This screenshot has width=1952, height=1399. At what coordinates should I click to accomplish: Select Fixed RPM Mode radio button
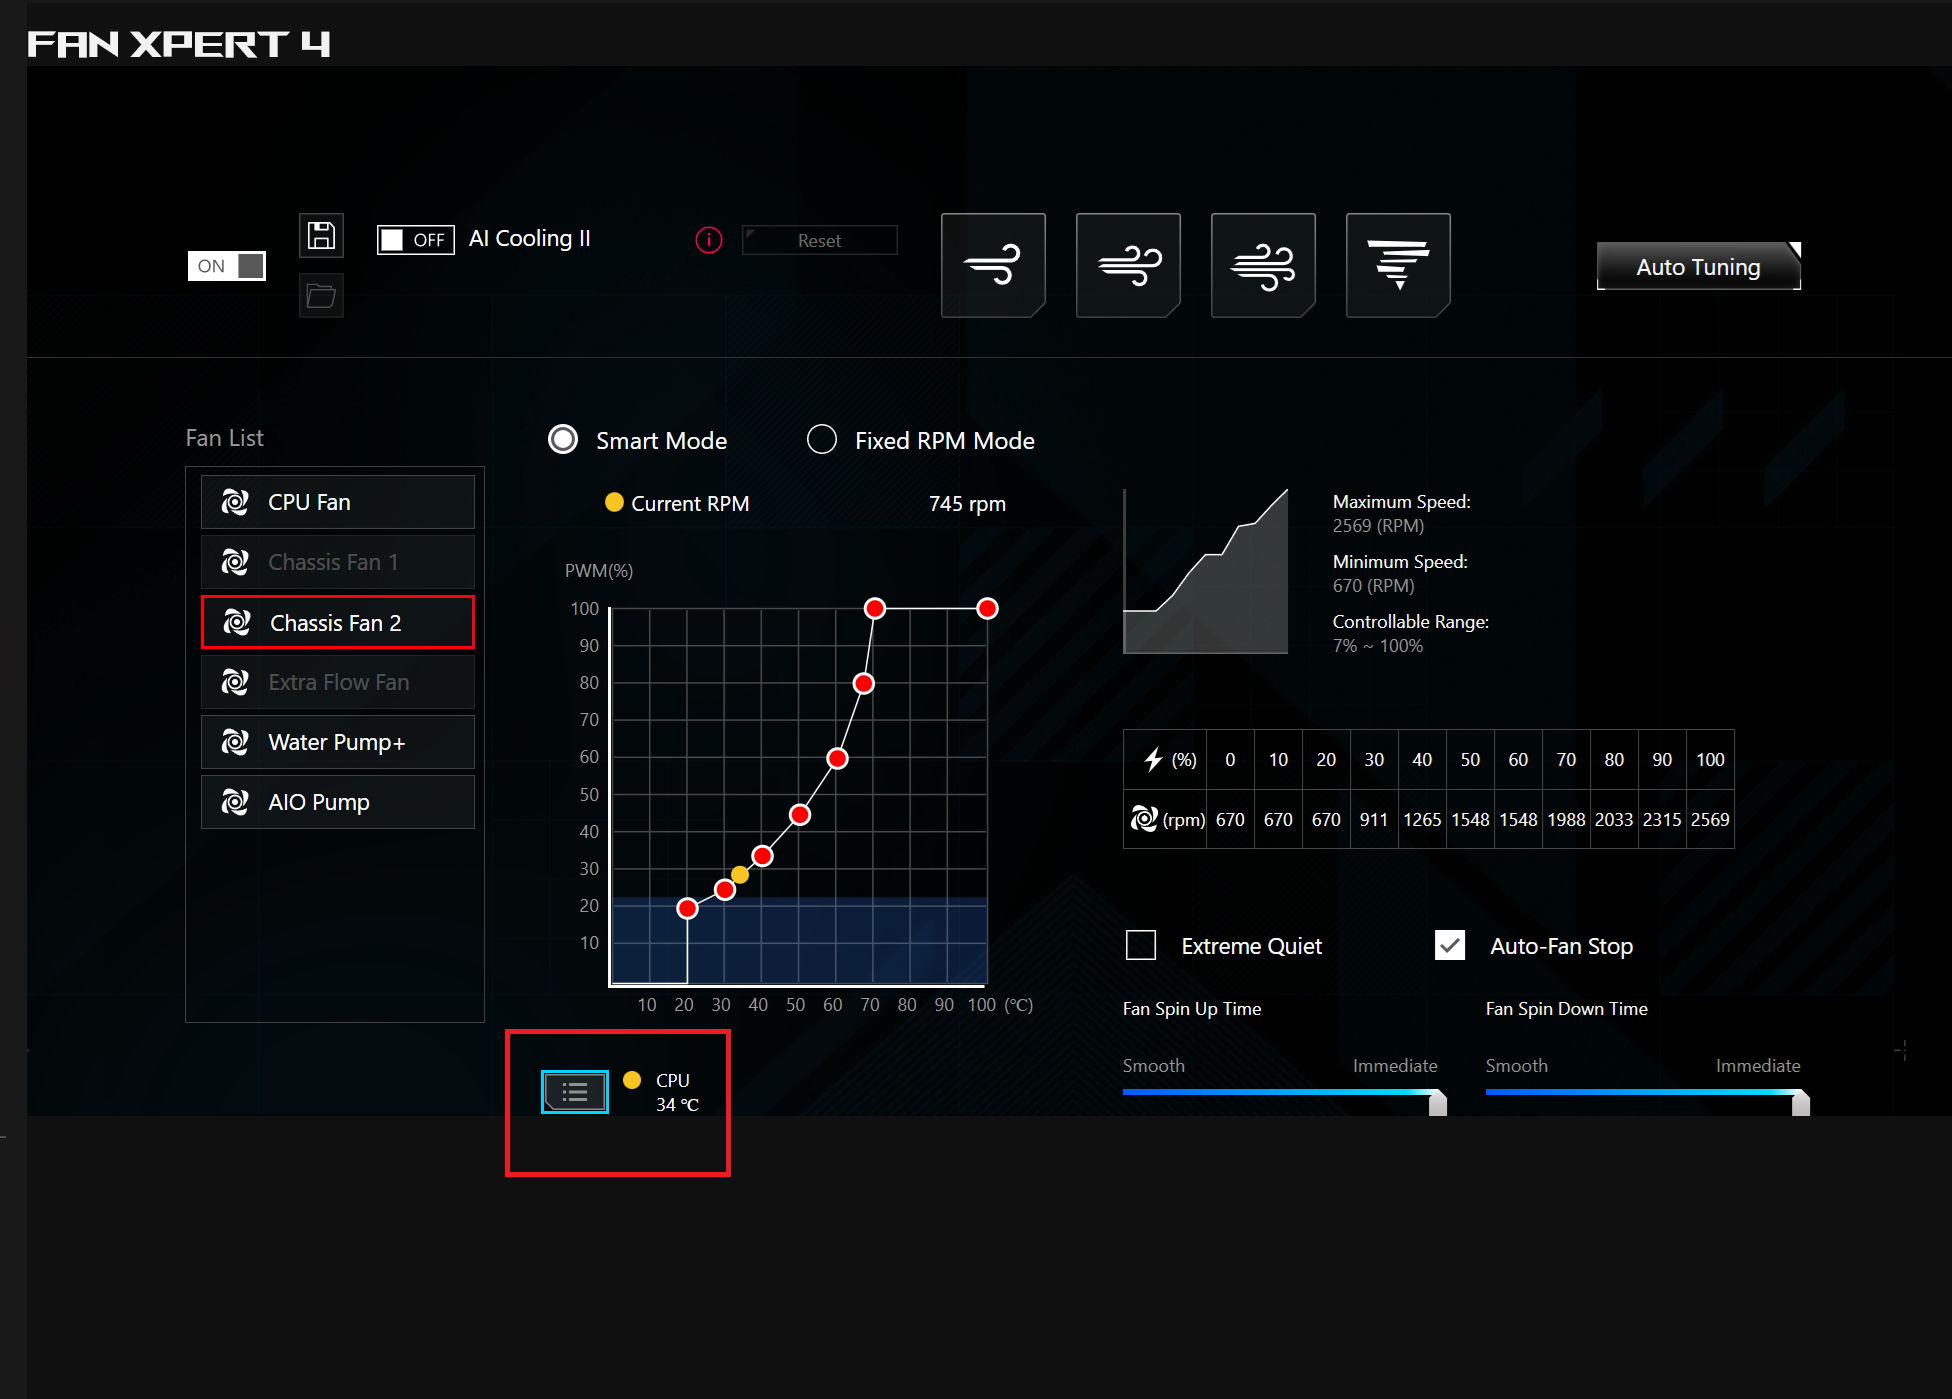[x=822, y=440]
